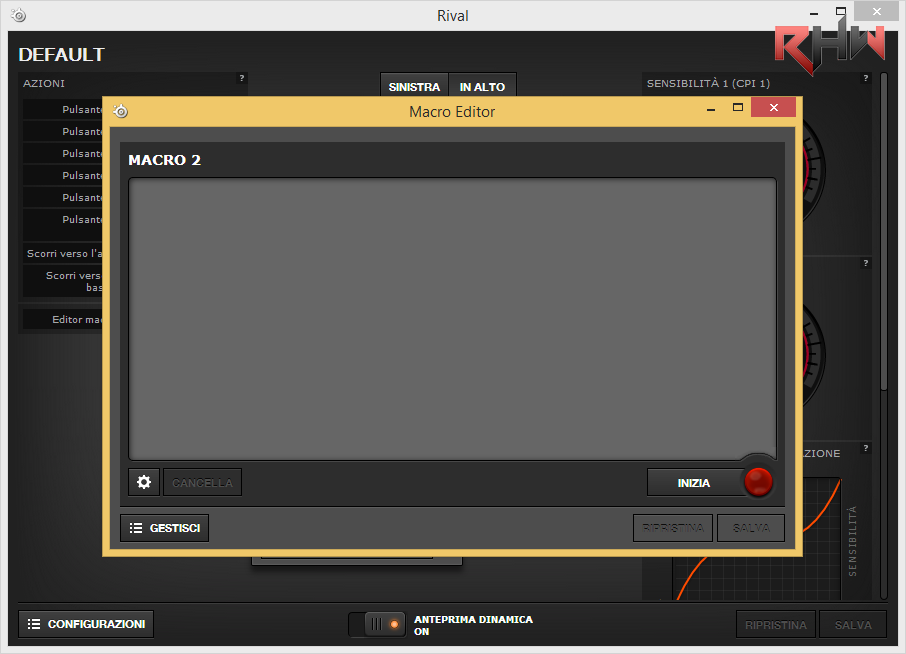Screen dimensions: 906x654
Task: Click RIPRISTINA in the Rival main window
Action: point(776,625)
